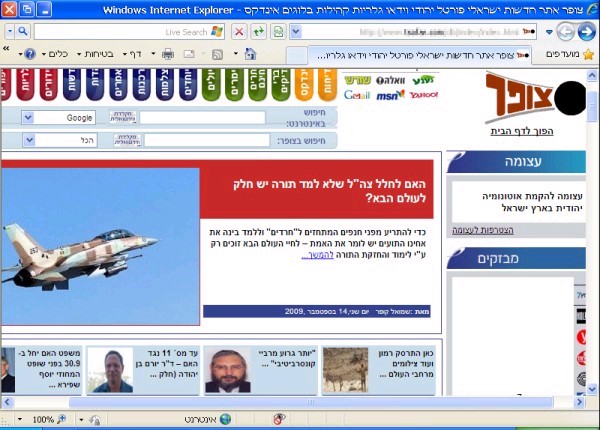
Task: Click the 'הפוך לדף הבית' link
Action: click(x=521, y=132)
